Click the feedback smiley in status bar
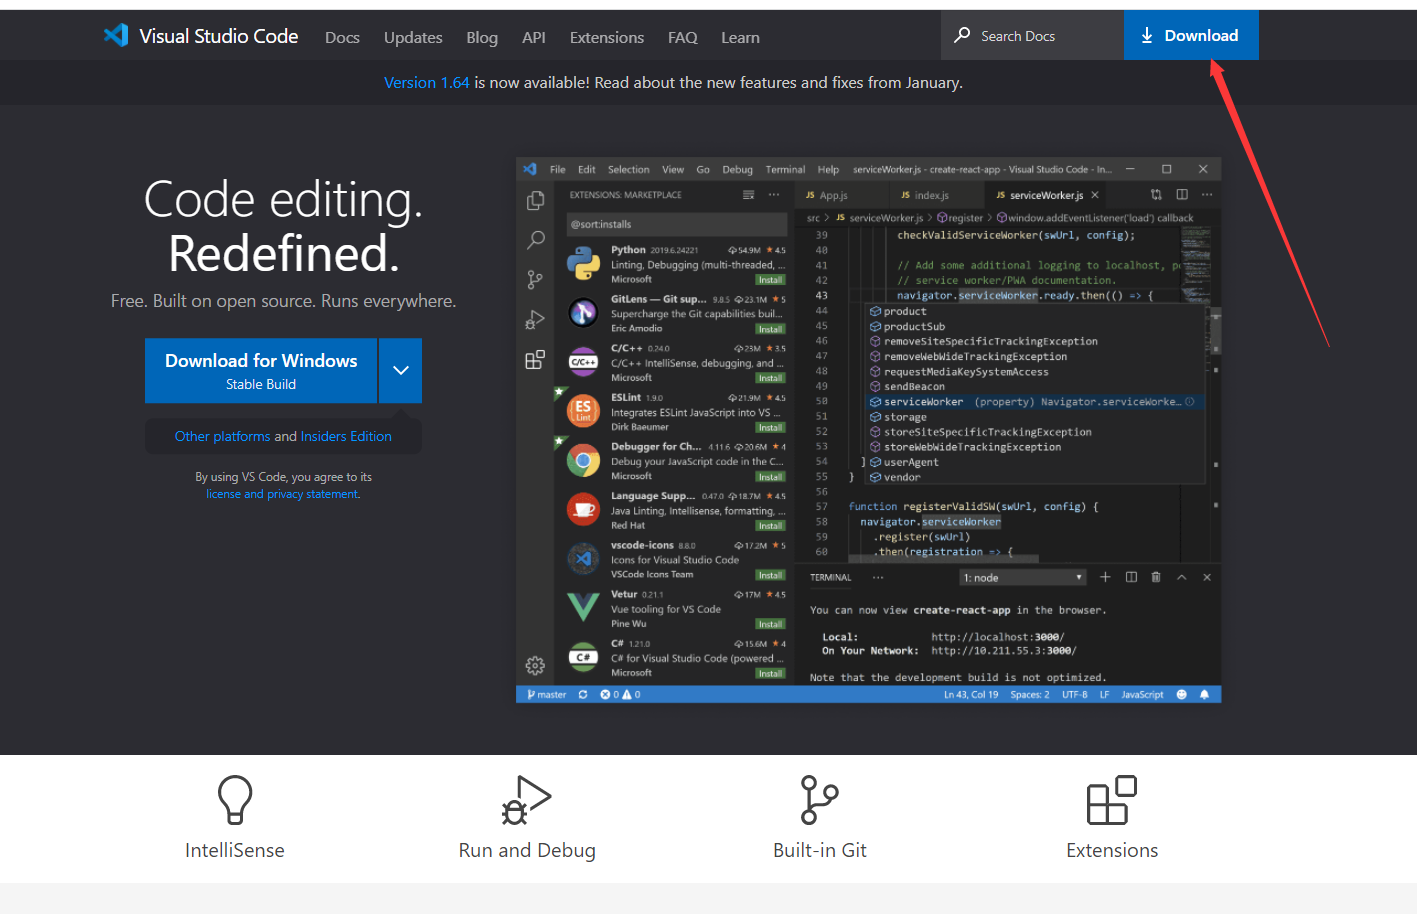Viewport: 1417px width, 914px height. [1181, 694]
